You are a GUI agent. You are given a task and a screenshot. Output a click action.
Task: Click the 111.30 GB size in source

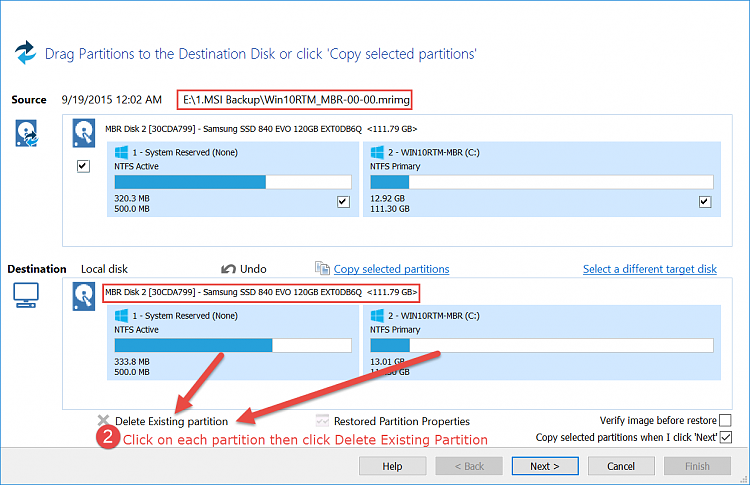390,209
